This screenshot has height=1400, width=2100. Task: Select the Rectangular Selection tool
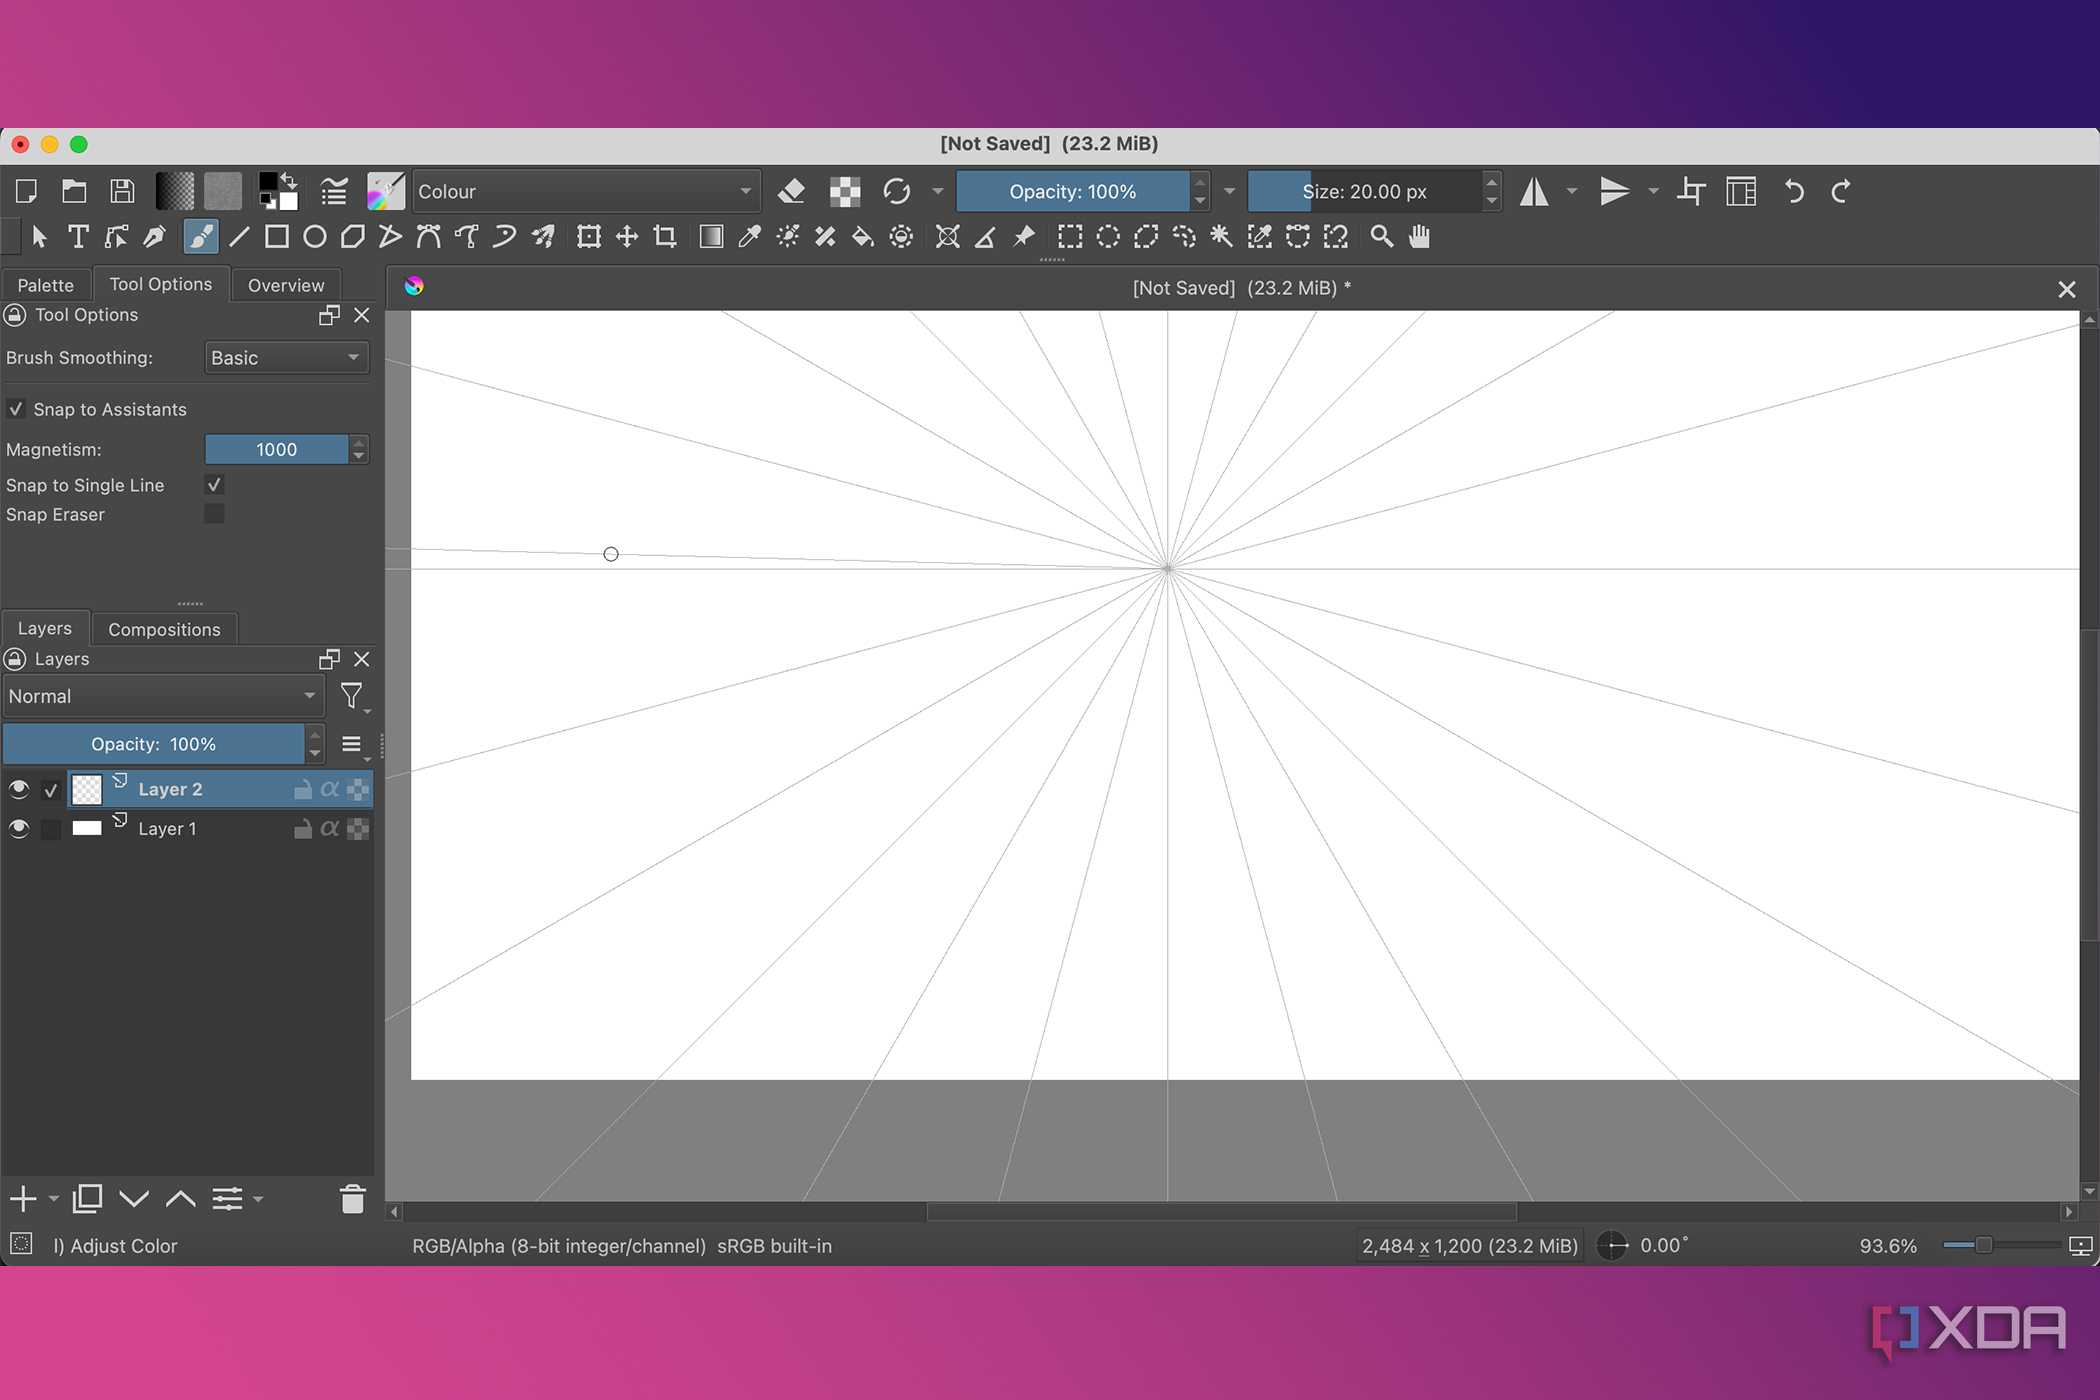[x=1070, y=237]
